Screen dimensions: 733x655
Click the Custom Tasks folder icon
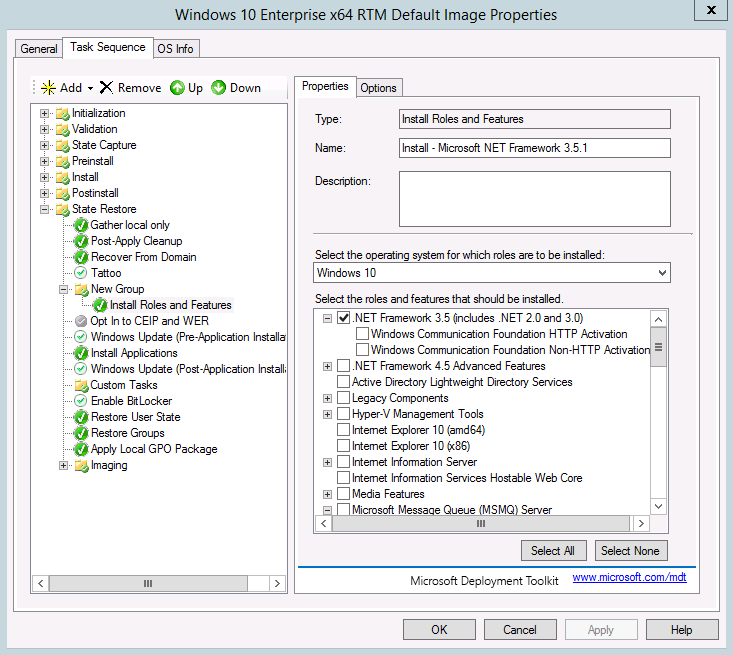click(x=81, y=385)
